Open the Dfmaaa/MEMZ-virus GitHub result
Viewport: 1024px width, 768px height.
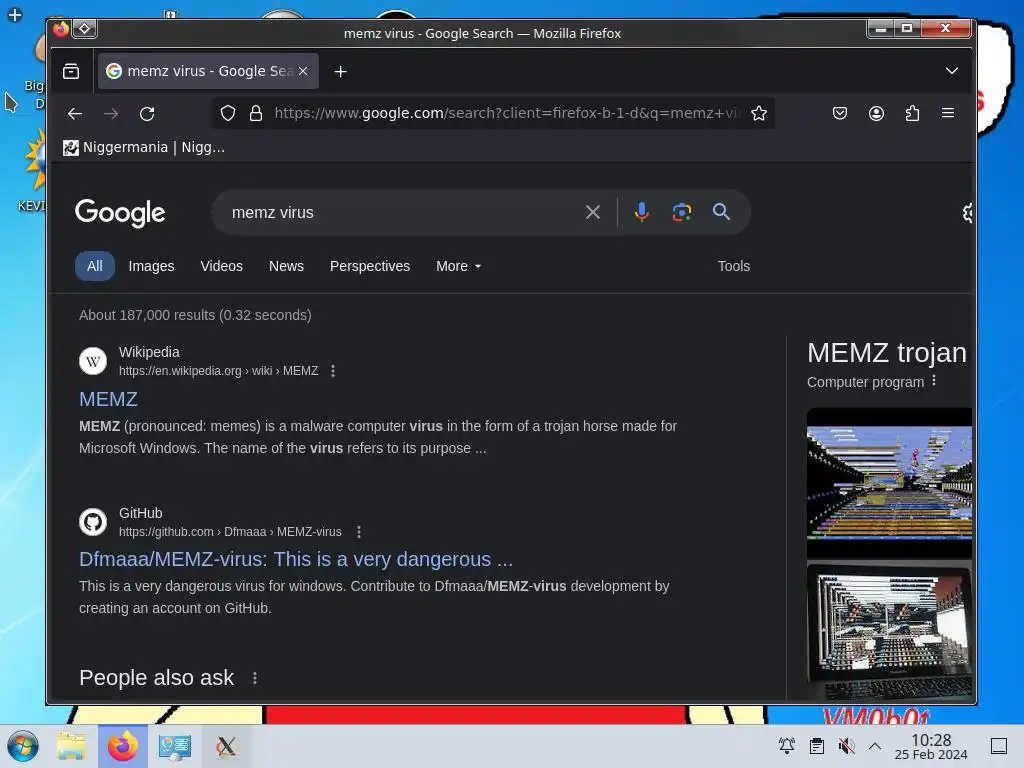point(296,560)
